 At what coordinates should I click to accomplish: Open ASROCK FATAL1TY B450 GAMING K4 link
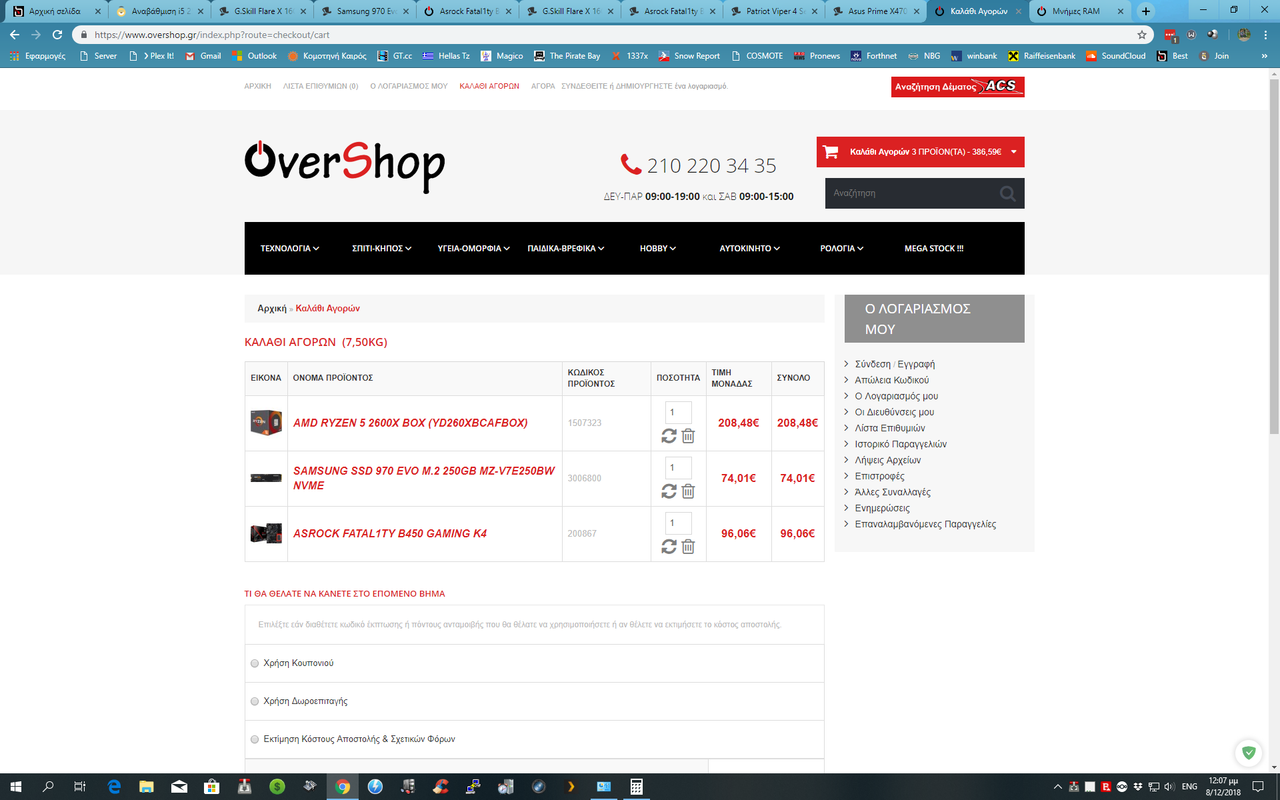point(390,533)
